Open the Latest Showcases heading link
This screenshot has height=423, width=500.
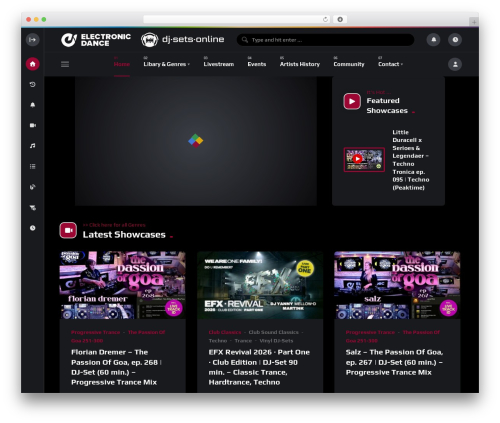[x=124, y=235]
